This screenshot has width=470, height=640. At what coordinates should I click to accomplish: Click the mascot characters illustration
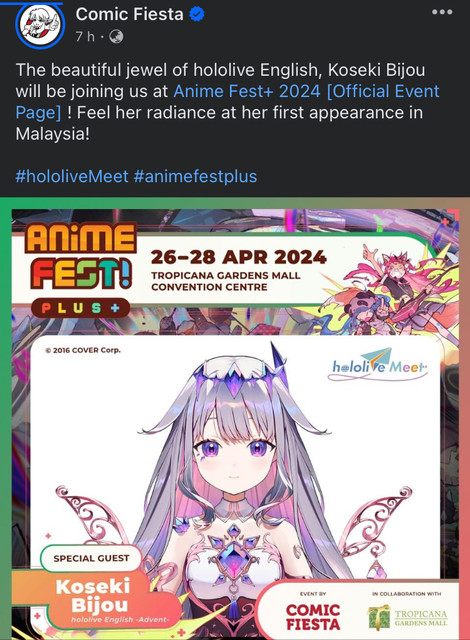point(388,288)
